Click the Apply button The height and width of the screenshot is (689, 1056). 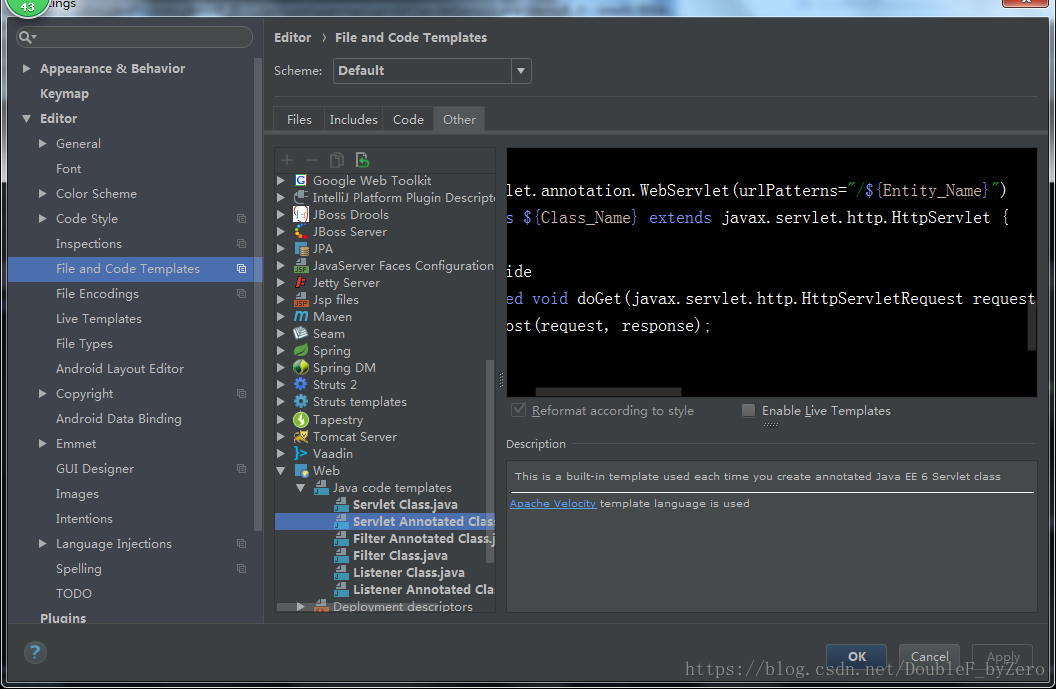point(1003,656)
